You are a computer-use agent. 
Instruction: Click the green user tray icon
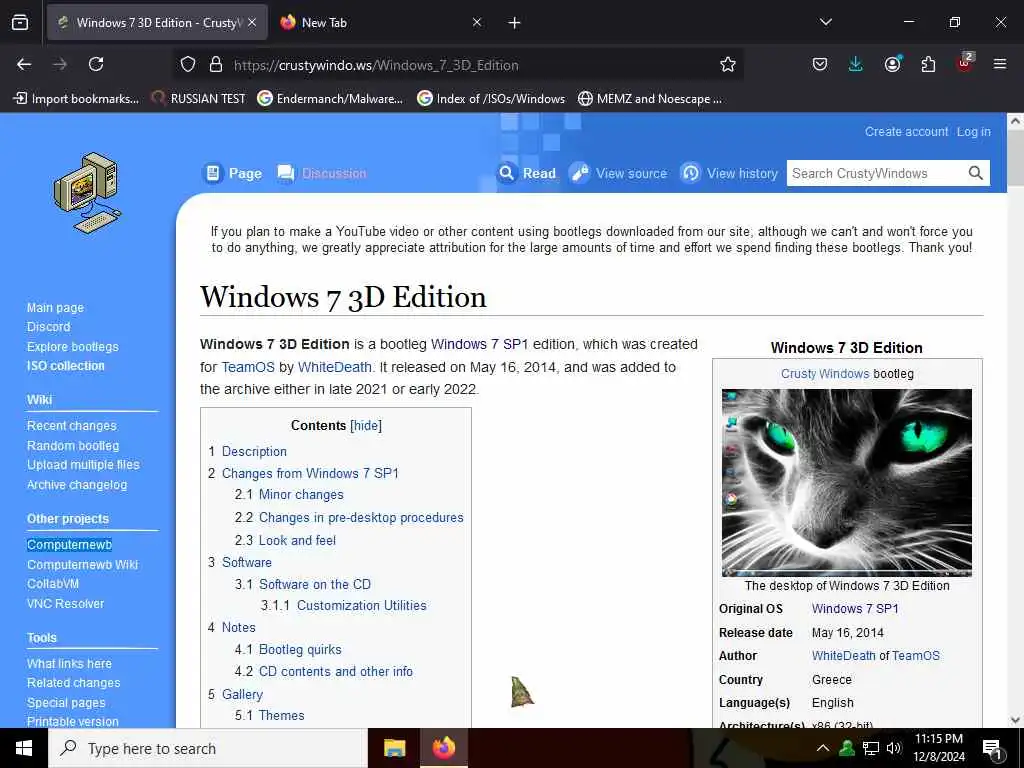click(x=847, y=748)
